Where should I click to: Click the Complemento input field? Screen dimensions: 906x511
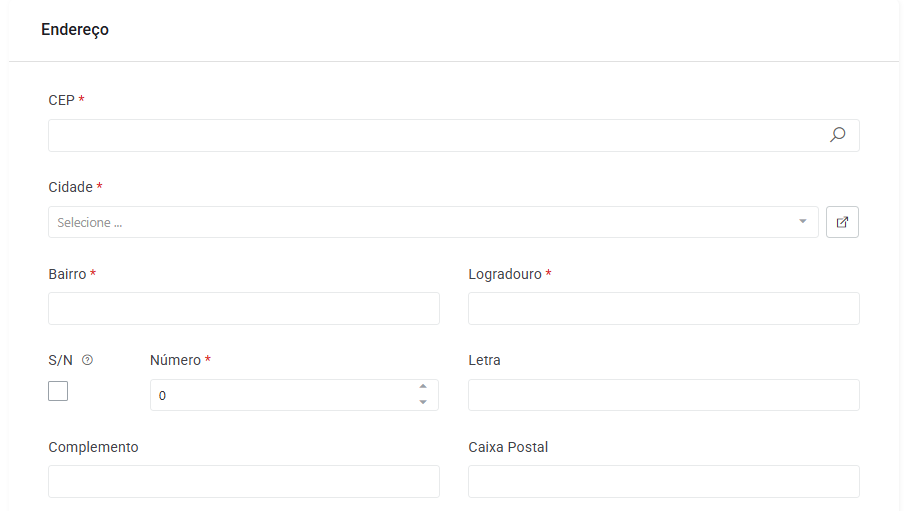[x=244, y=482]
